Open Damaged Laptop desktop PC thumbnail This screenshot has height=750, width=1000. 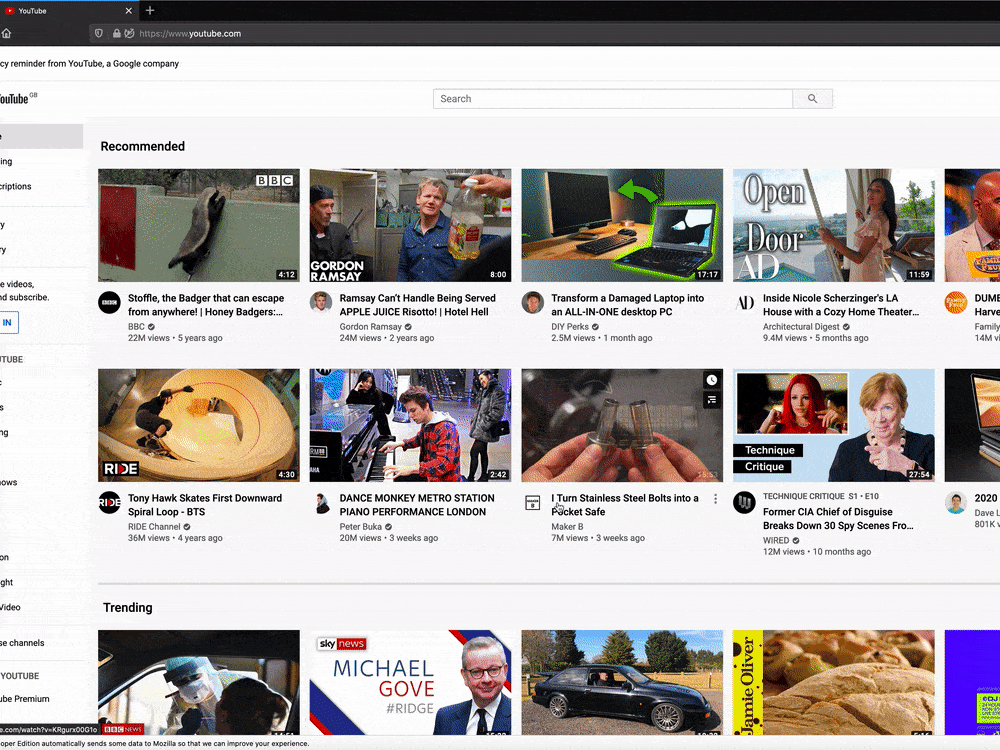[x=622, y=225]
